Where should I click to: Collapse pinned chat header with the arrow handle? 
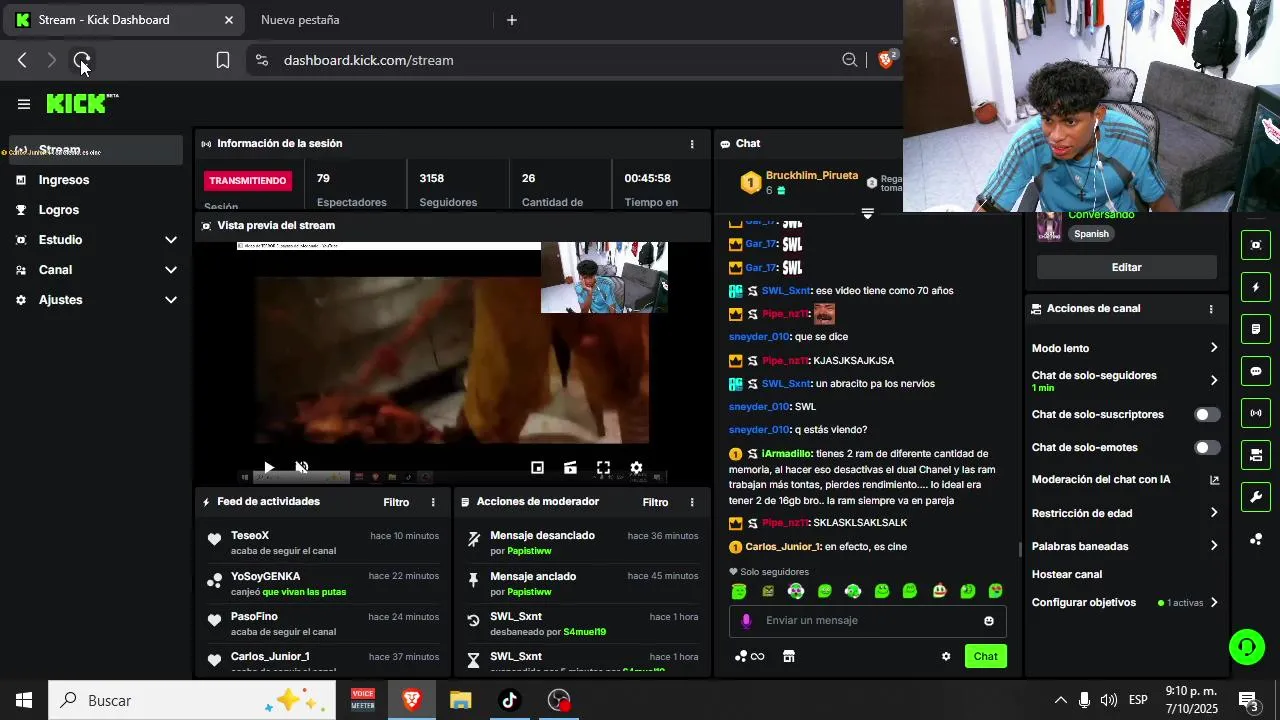point(867,214)
